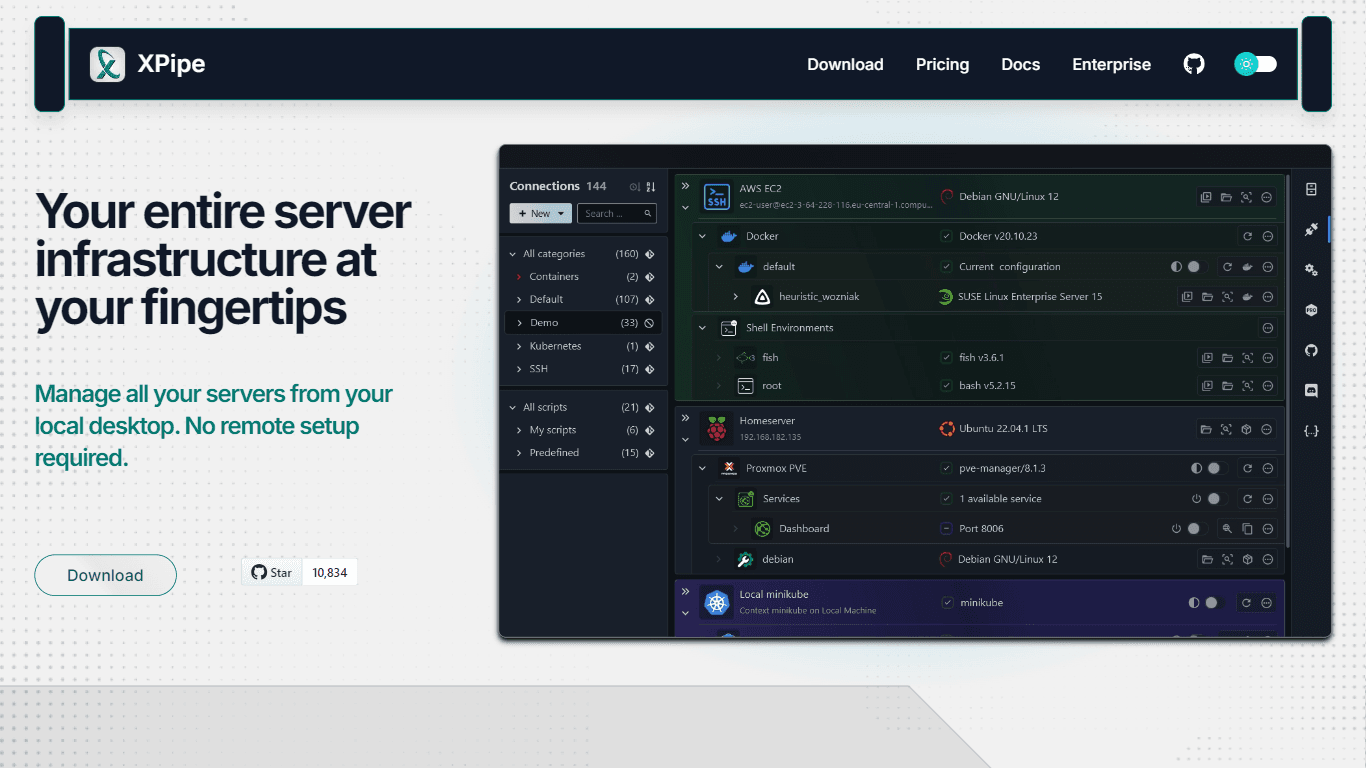Image resolution: width=1366 pixels, height=768 pixels.
Task: Go to the Docs menu item
Action: coord(1020,64)
